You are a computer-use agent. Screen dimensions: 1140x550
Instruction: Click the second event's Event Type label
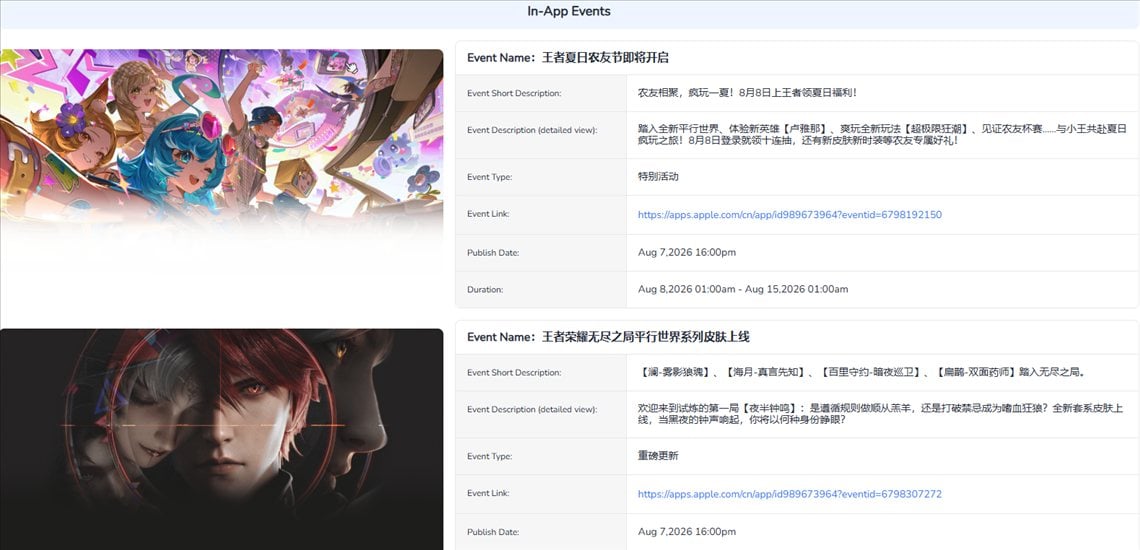[489, 457]
